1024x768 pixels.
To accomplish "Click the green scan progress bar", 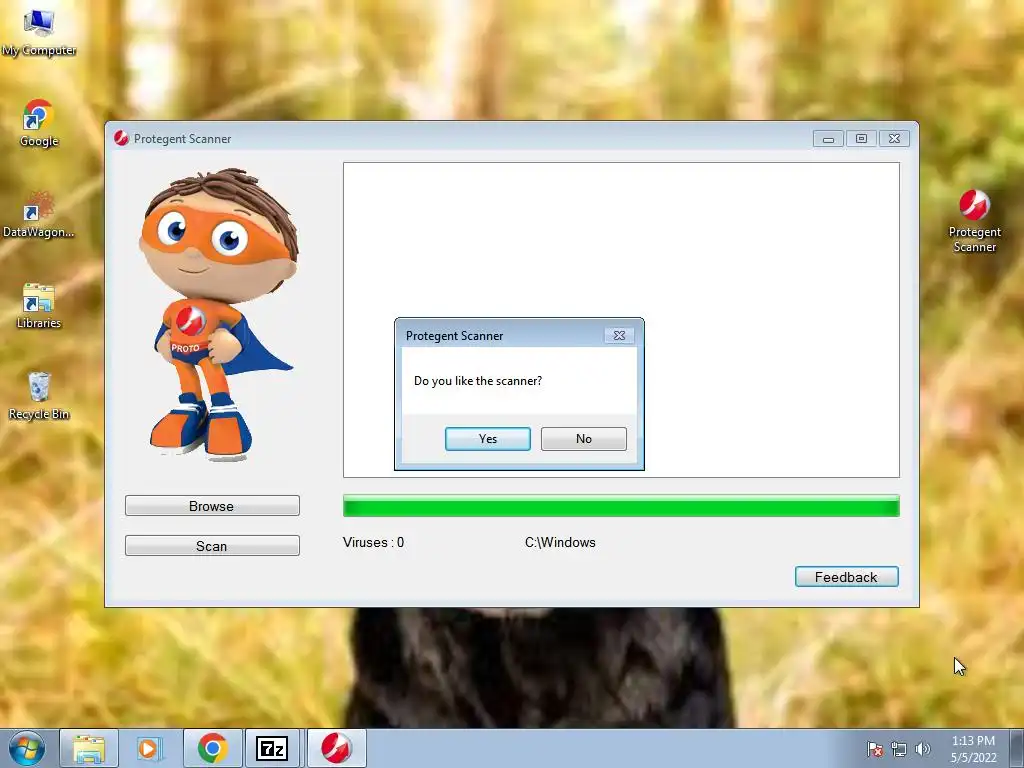I will pos(621,506).
